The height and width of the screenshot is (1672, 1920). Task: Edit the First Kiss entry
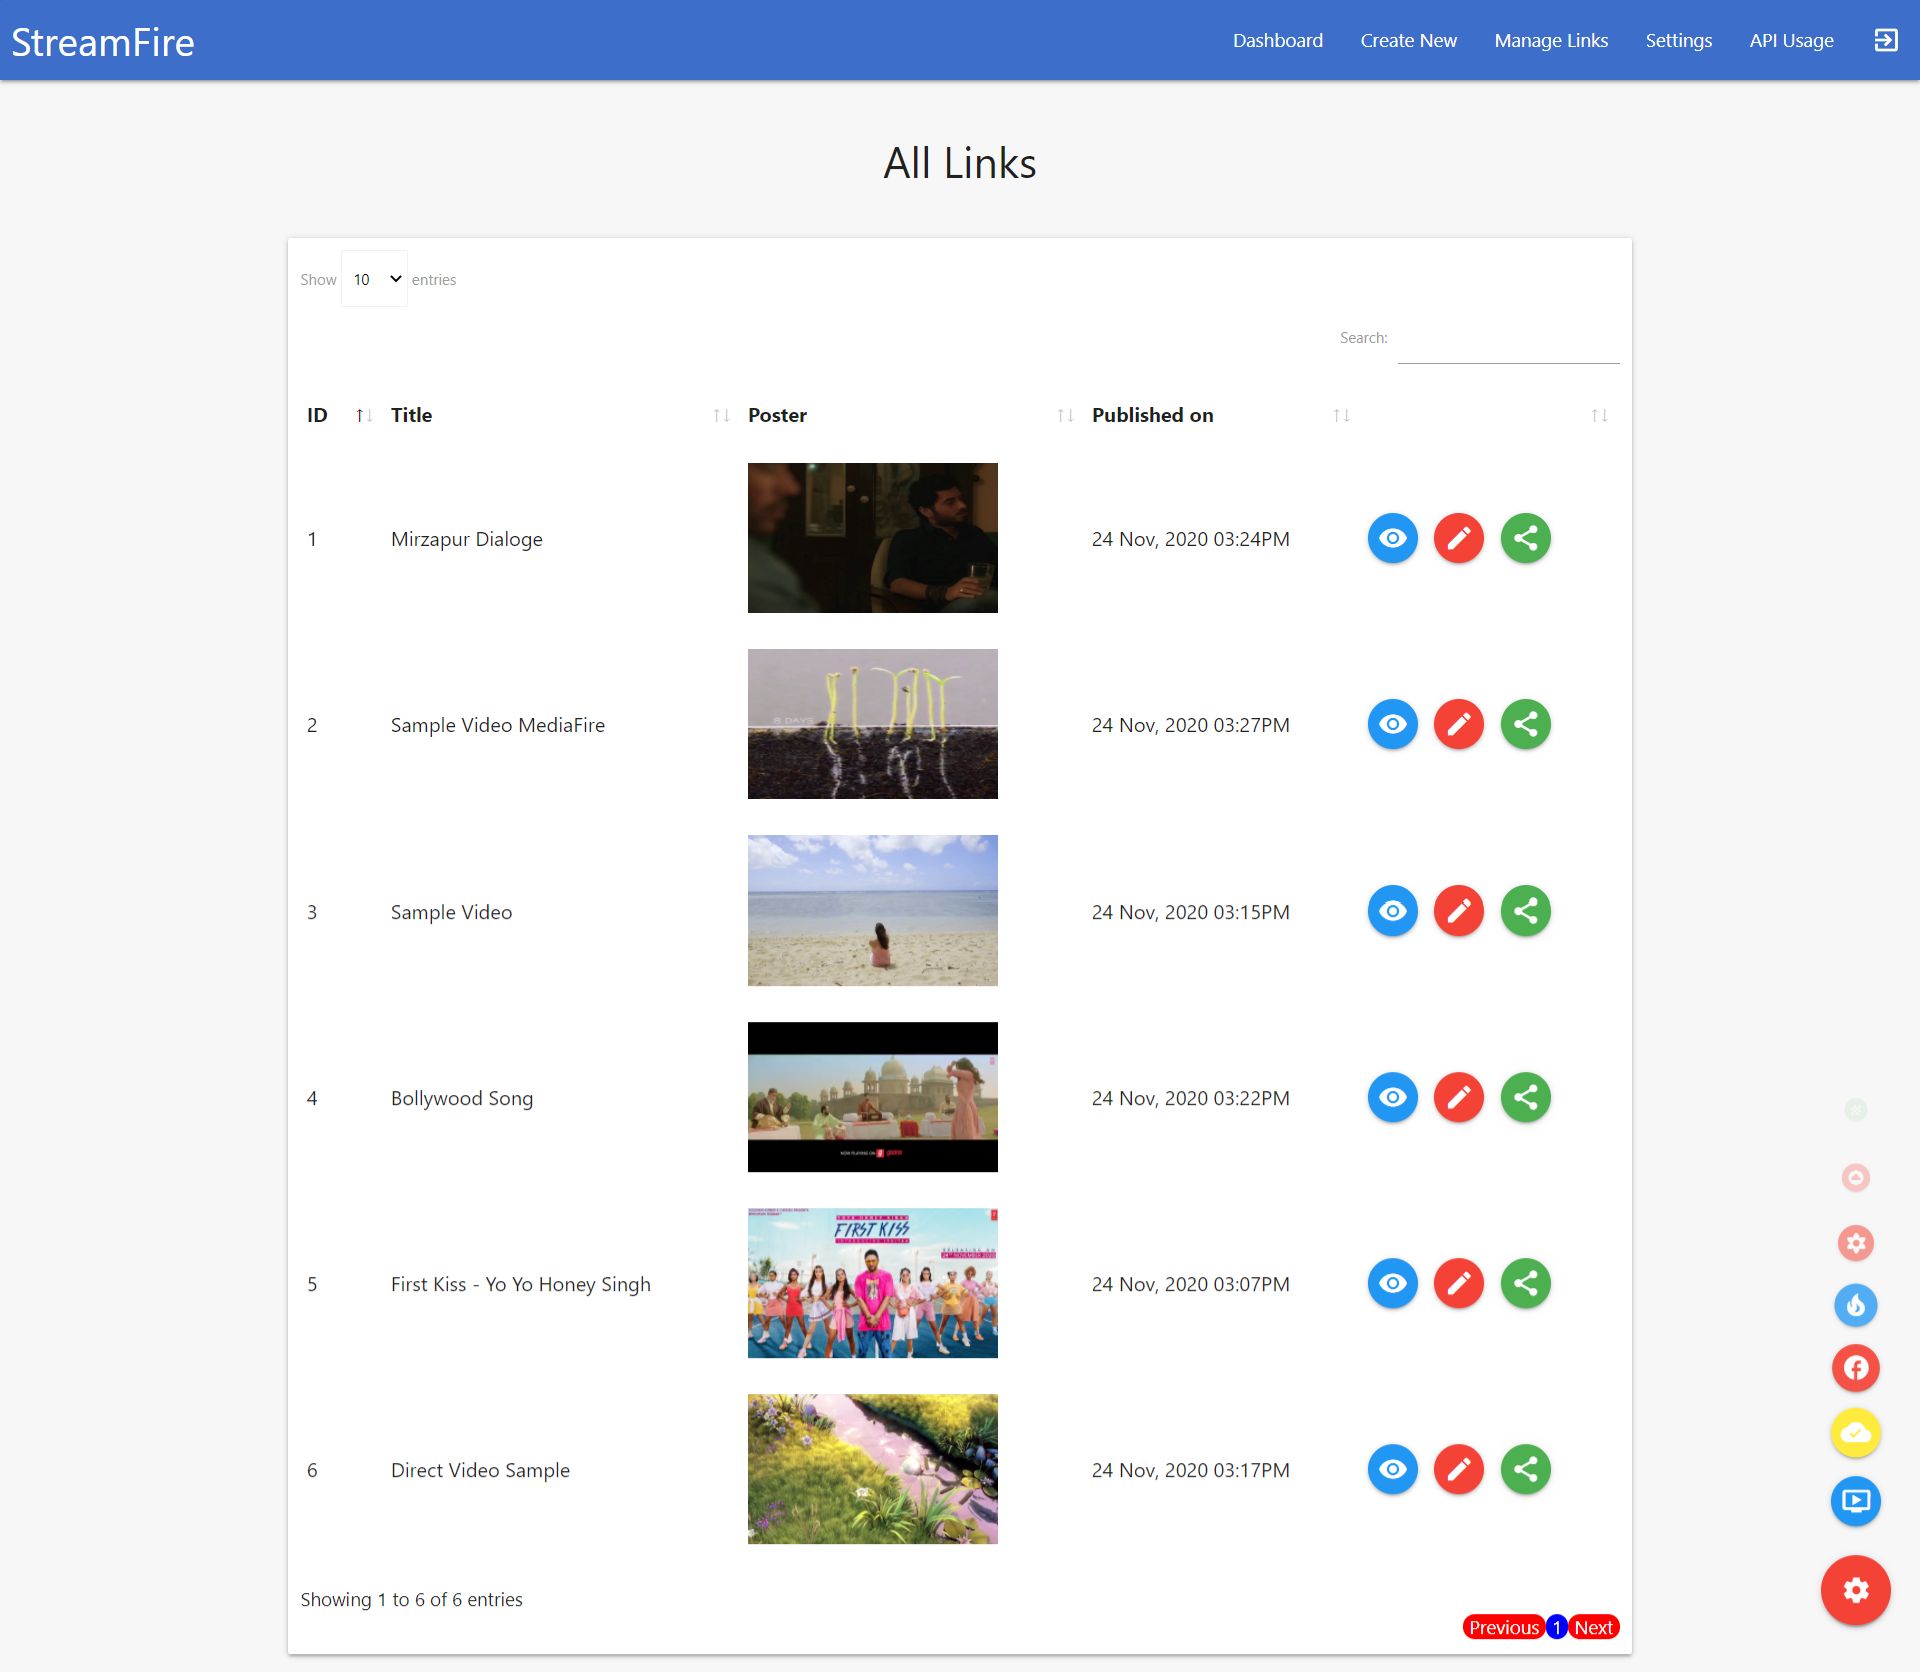pyautogui.click(x=1459, y=1283)
